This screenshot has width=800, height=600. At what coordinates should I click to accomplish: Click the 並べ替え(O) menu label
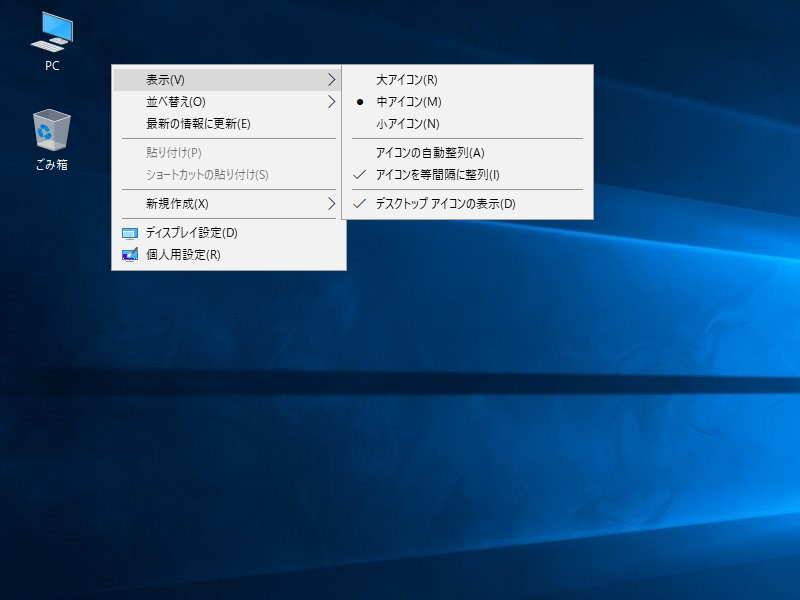pyautogui.click(x=176, y=102)
